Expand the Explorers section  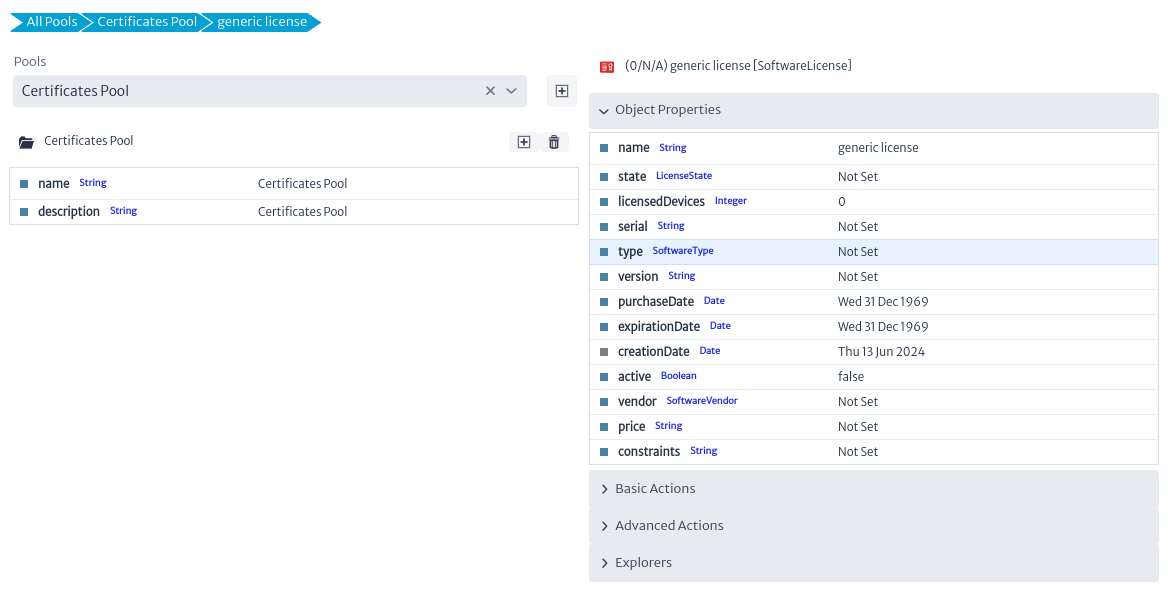coord(874,563)
